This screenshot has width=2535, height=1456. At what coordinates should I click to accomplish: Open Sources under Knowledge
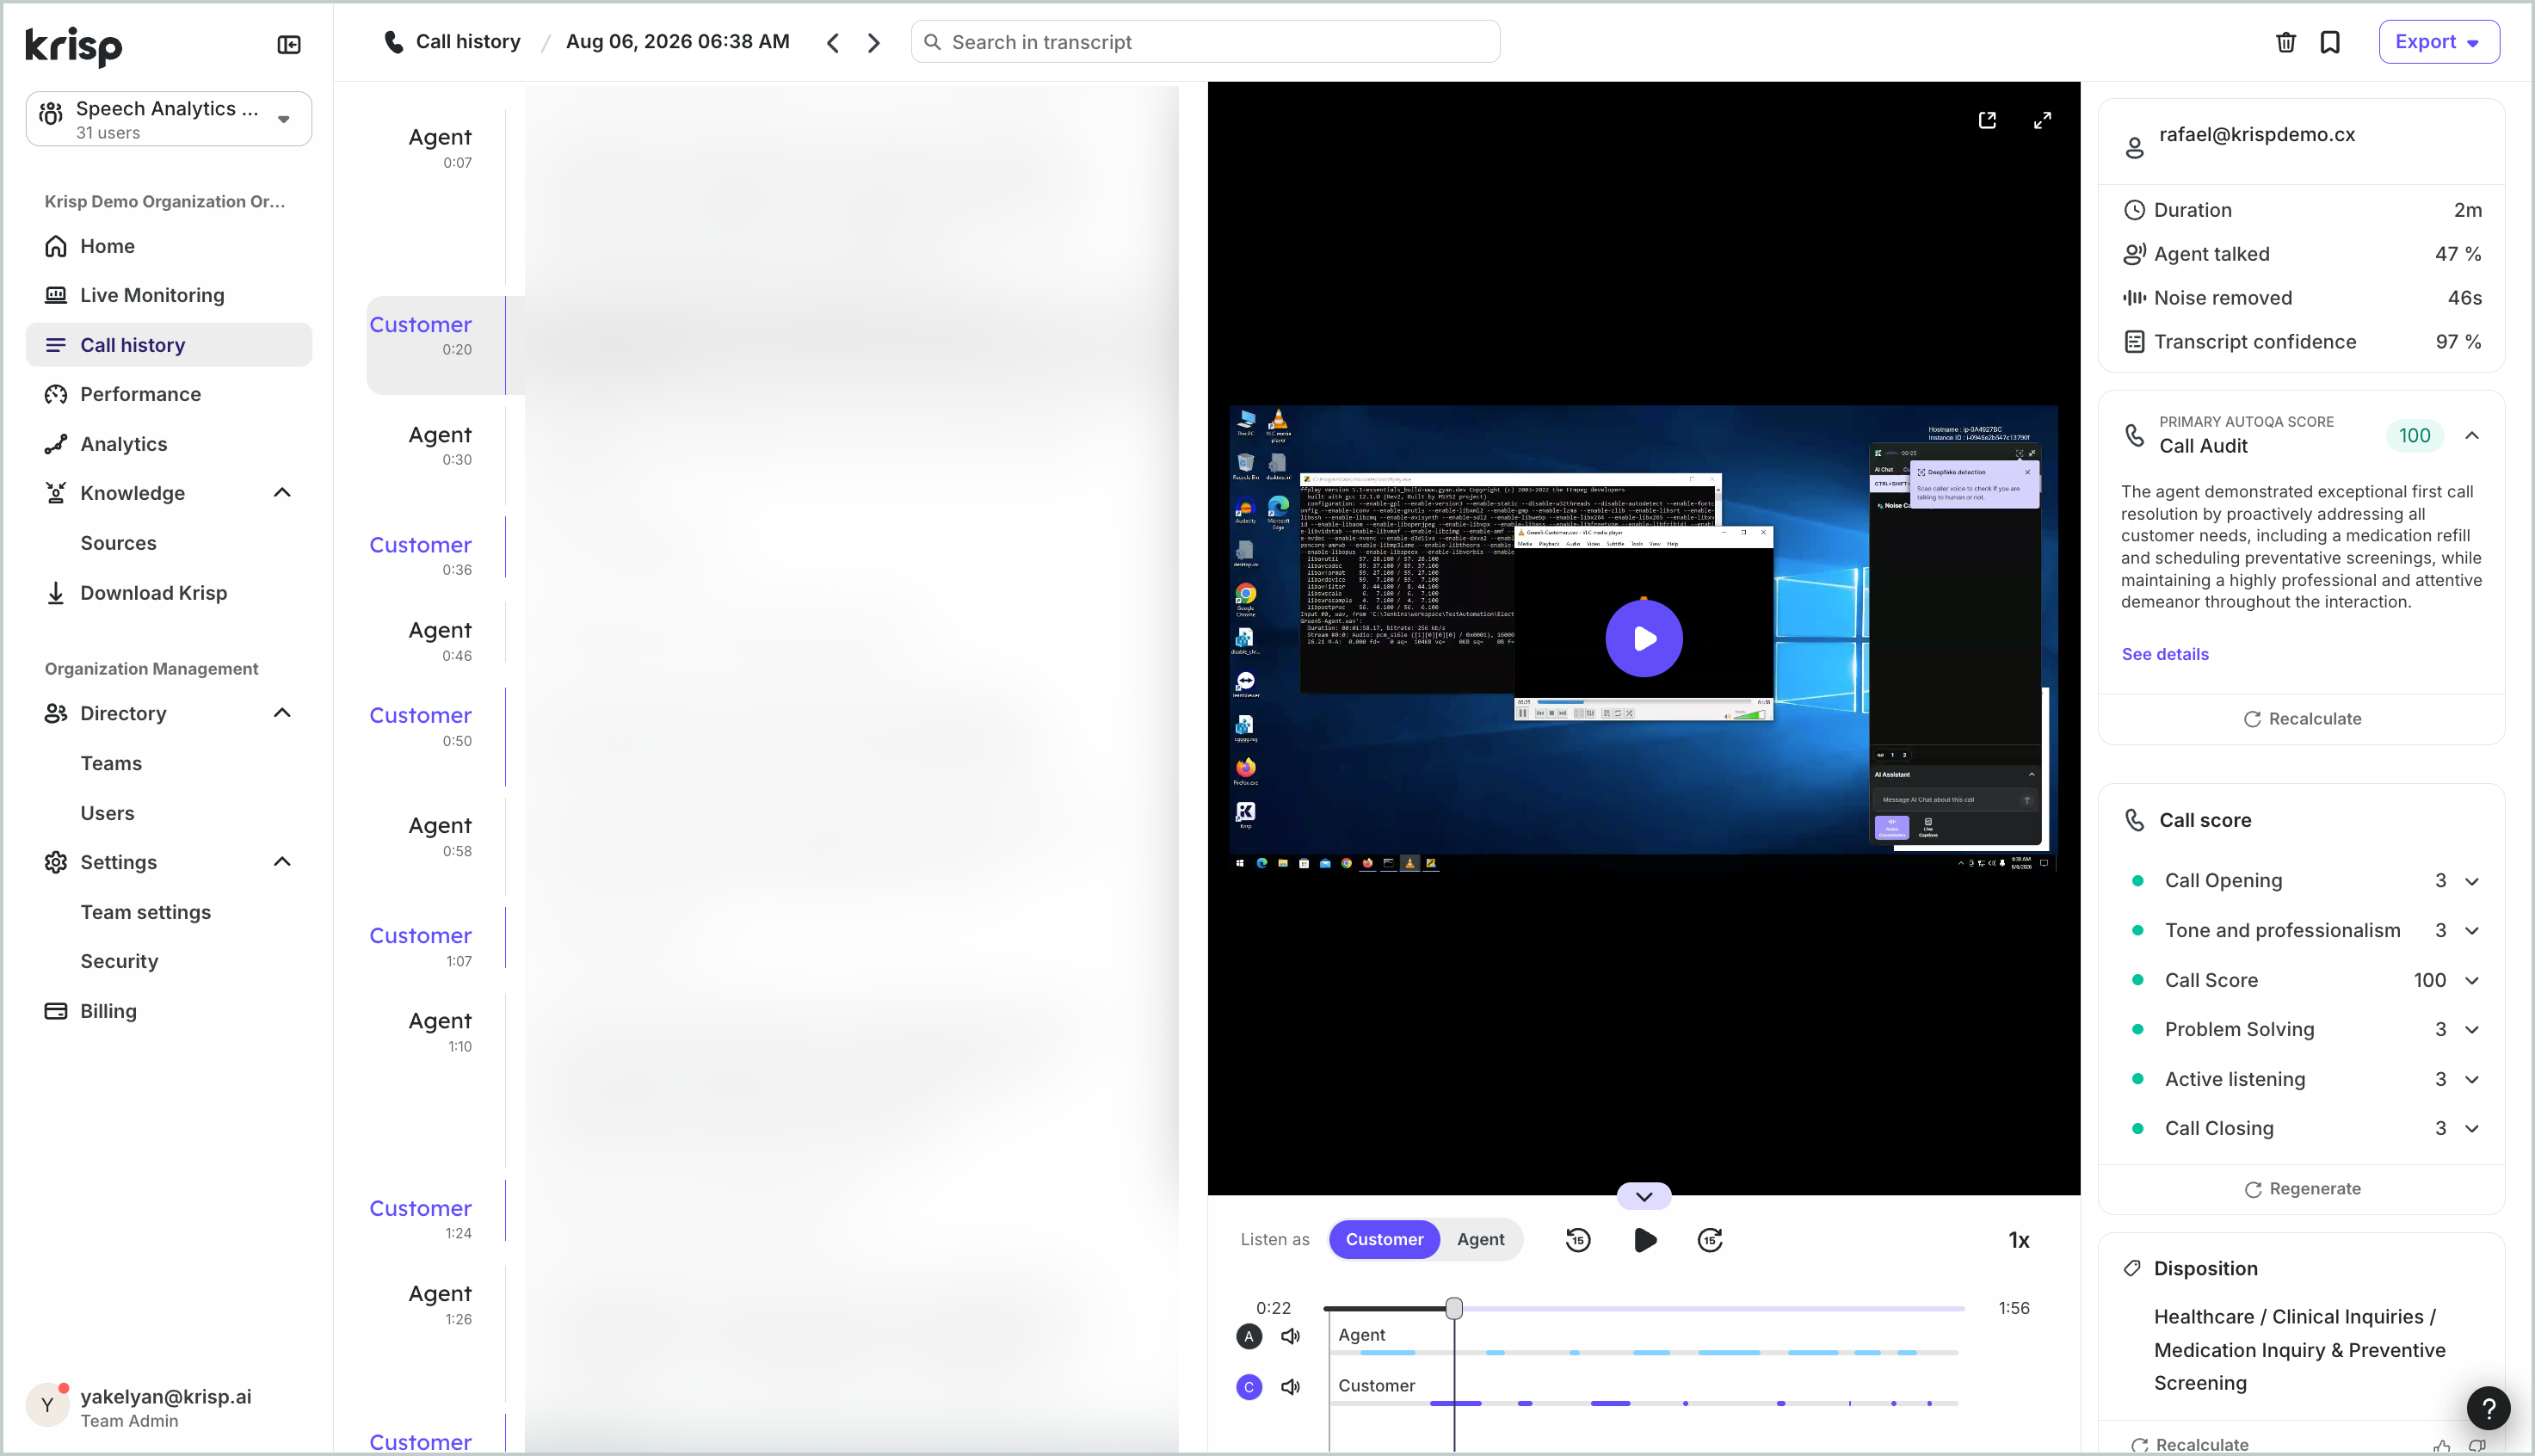(118, 543)
